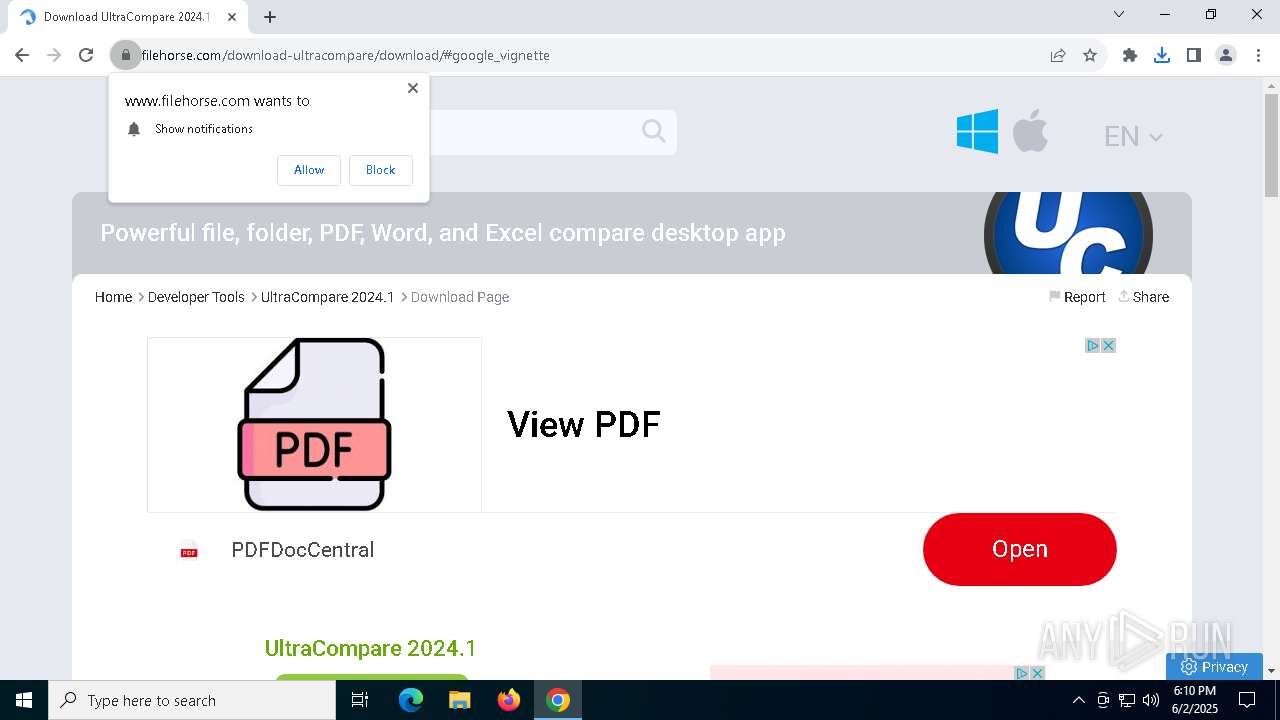Click the search magnifier icon on FileHorse
The image size is (1280, 720).
pos(654,131)
